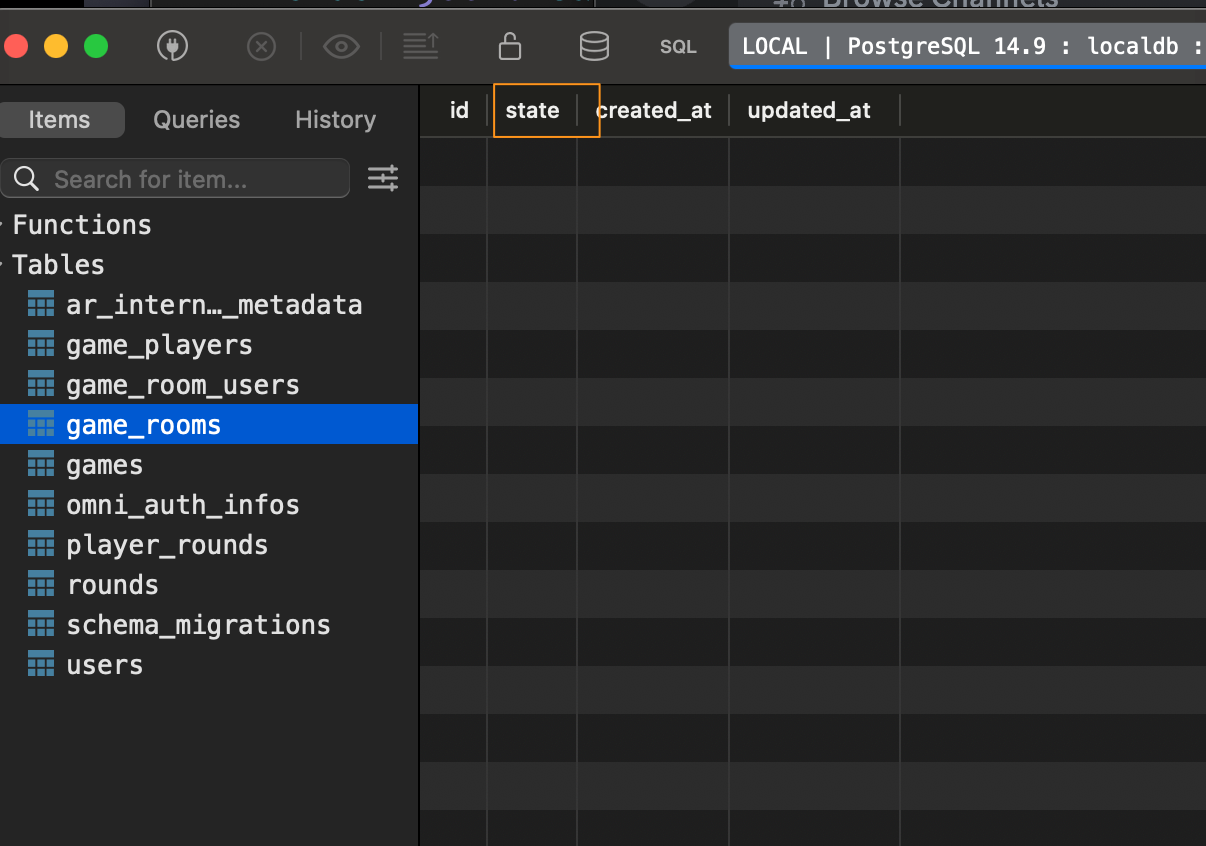Open the game_players table

point(159,345)
